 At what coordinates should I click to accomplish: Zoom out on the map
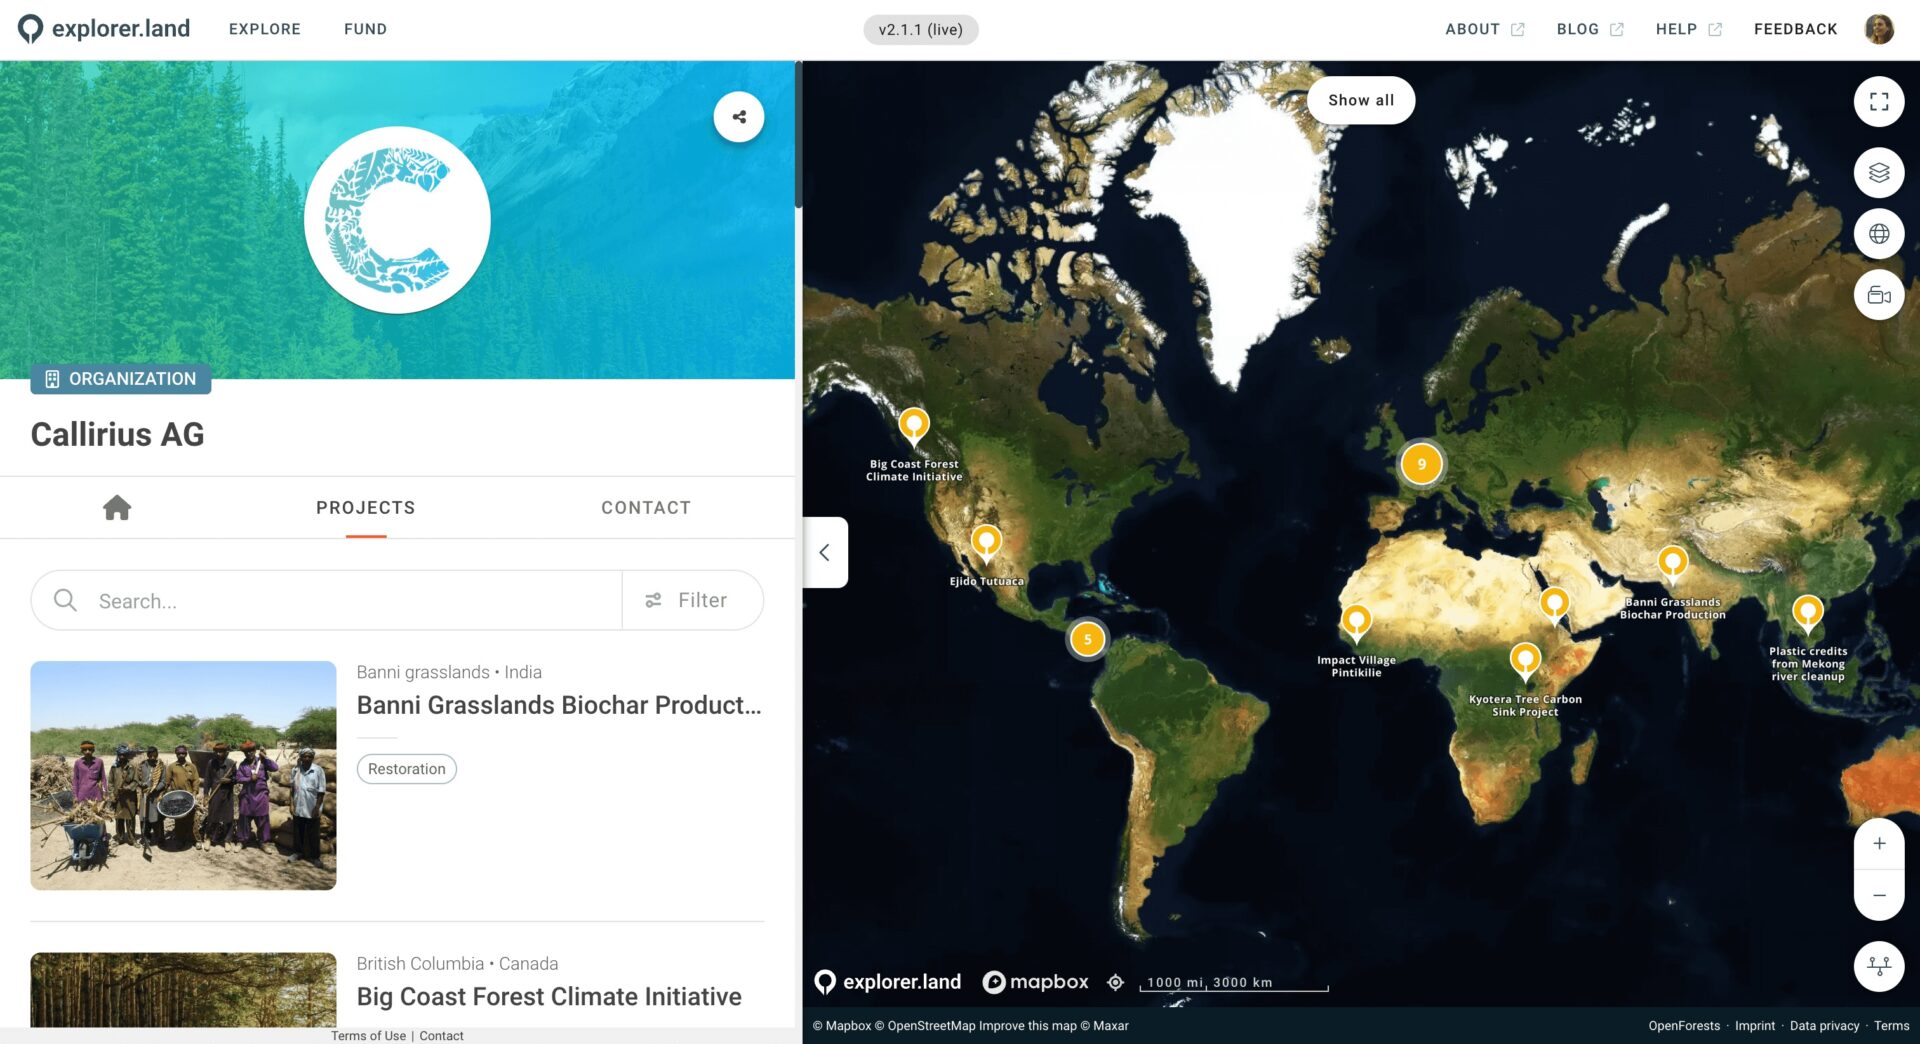point(1879,895)
